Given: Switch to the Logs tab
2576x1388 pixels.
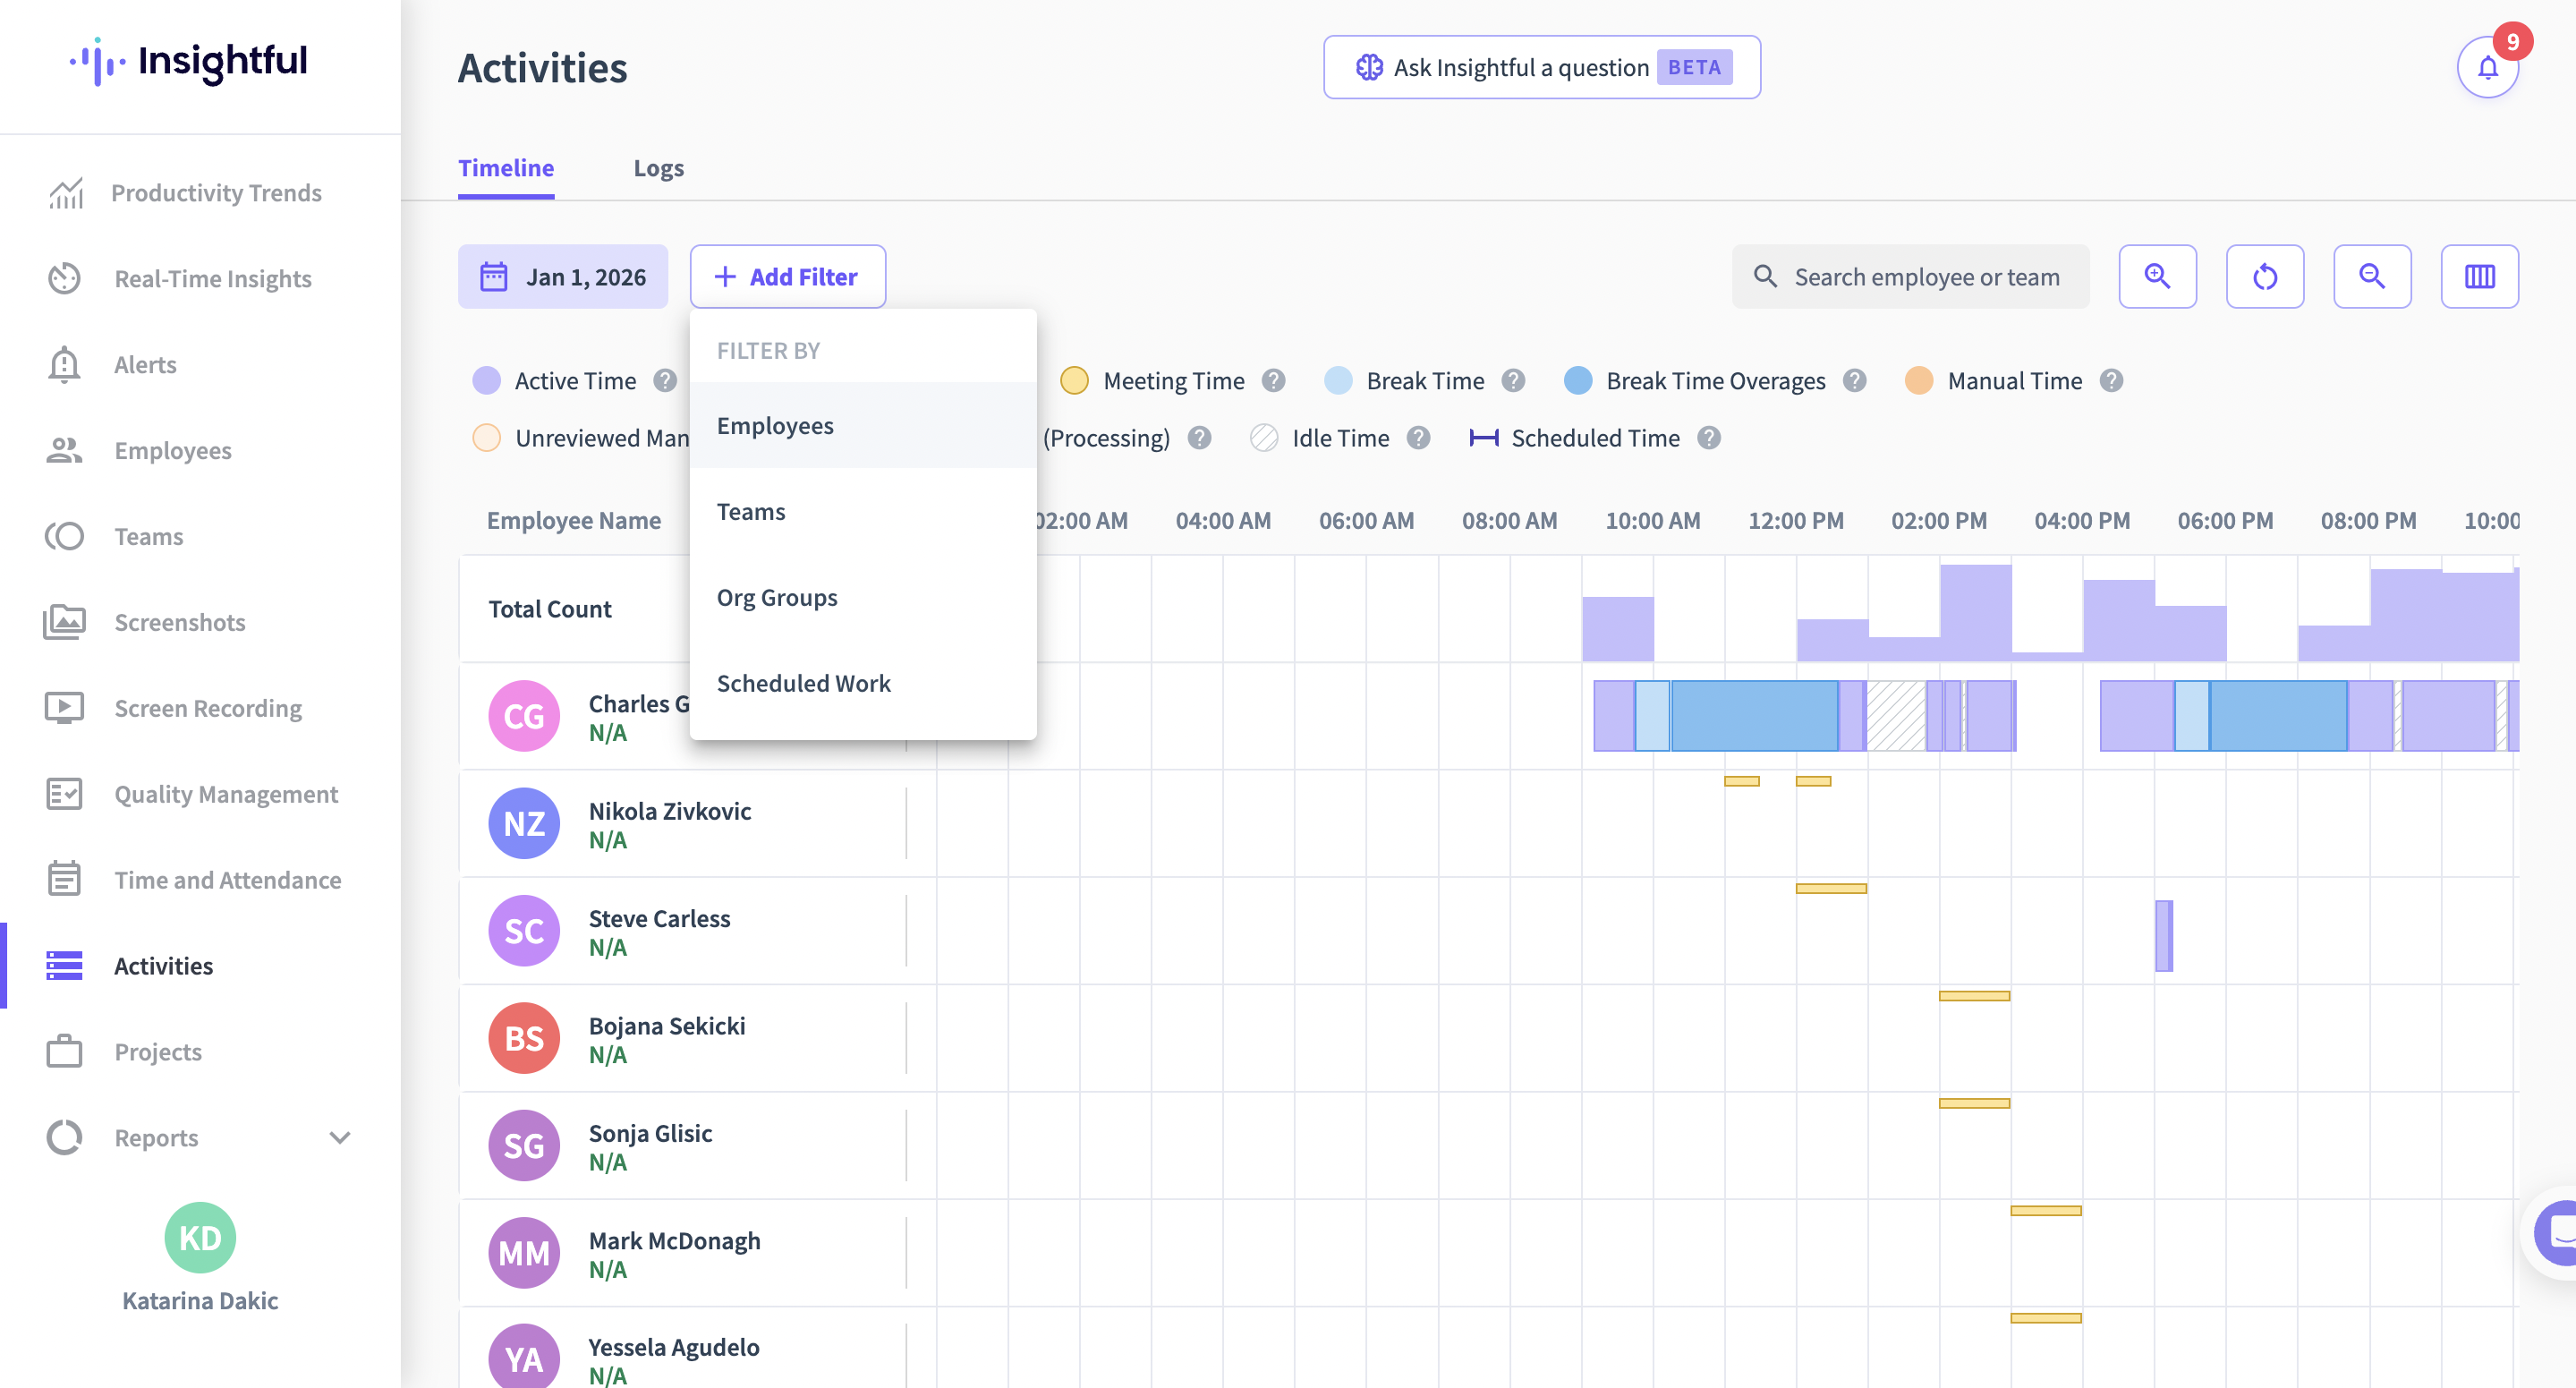Looking at the screenshot, I should coord(658,168).
